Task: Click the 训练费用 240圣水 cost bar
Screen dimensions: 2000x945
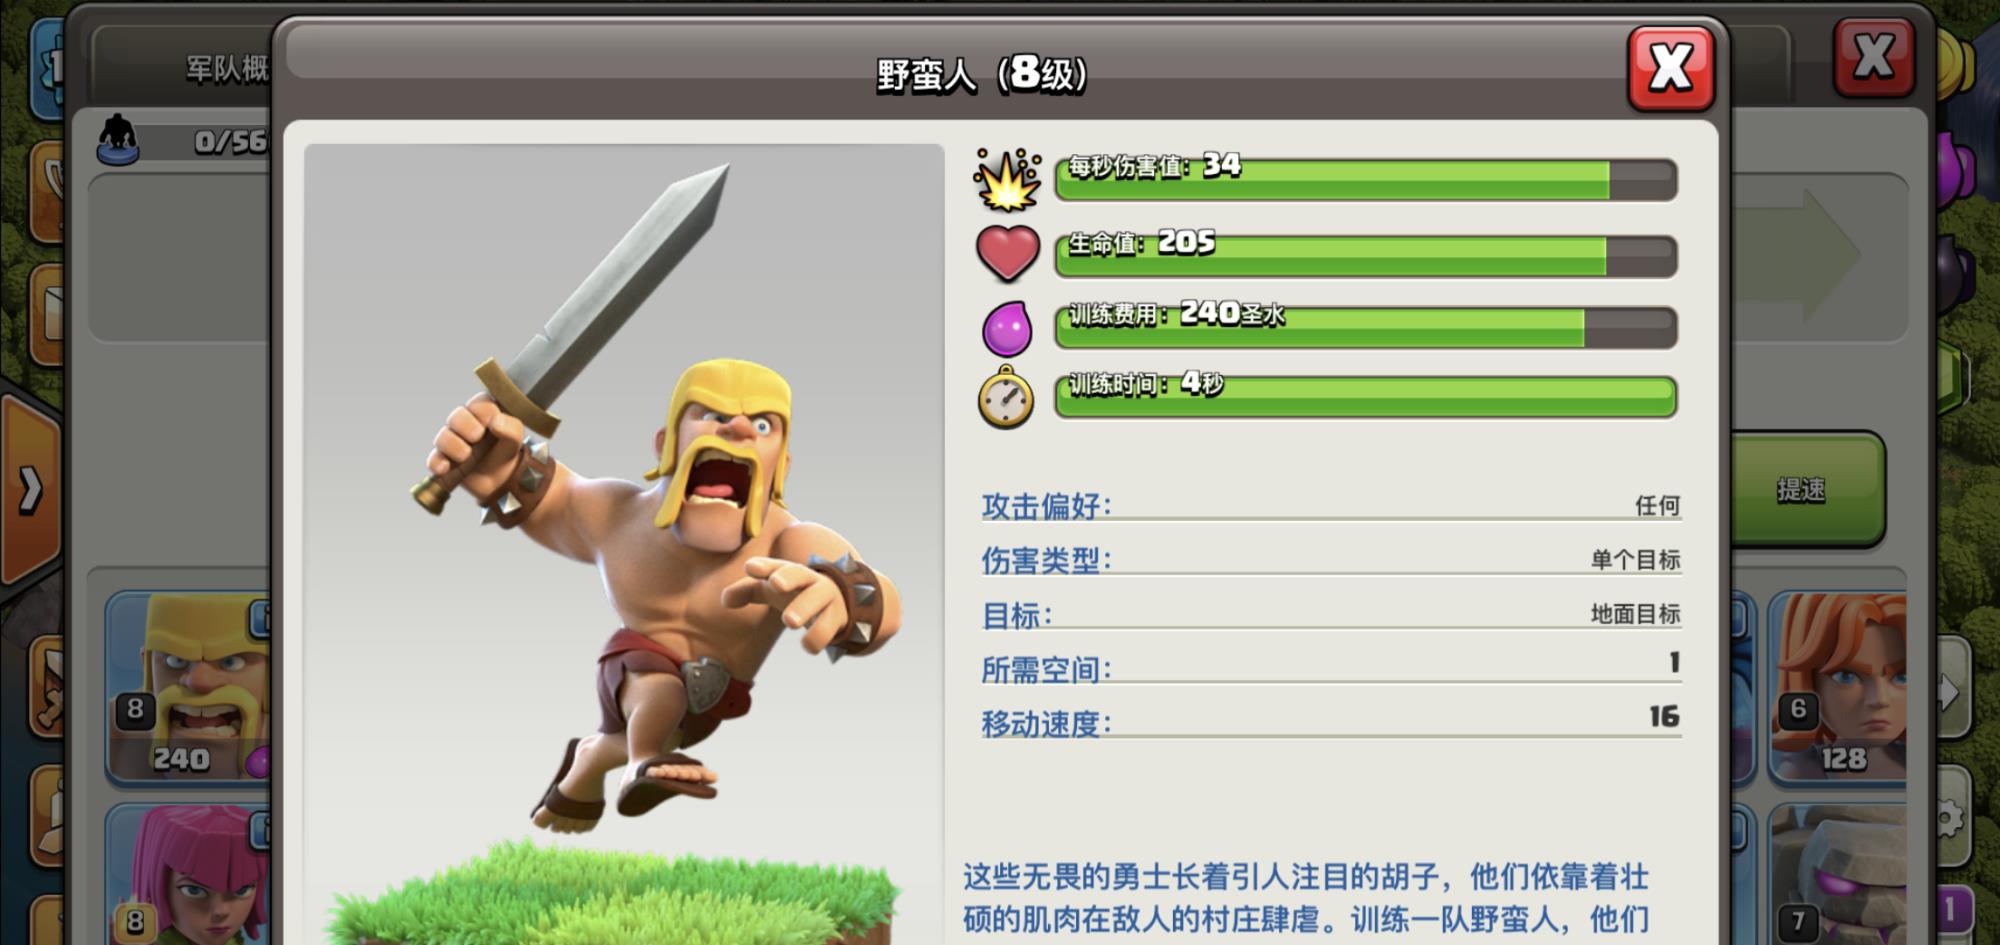Action: [x=1366, y=327]
